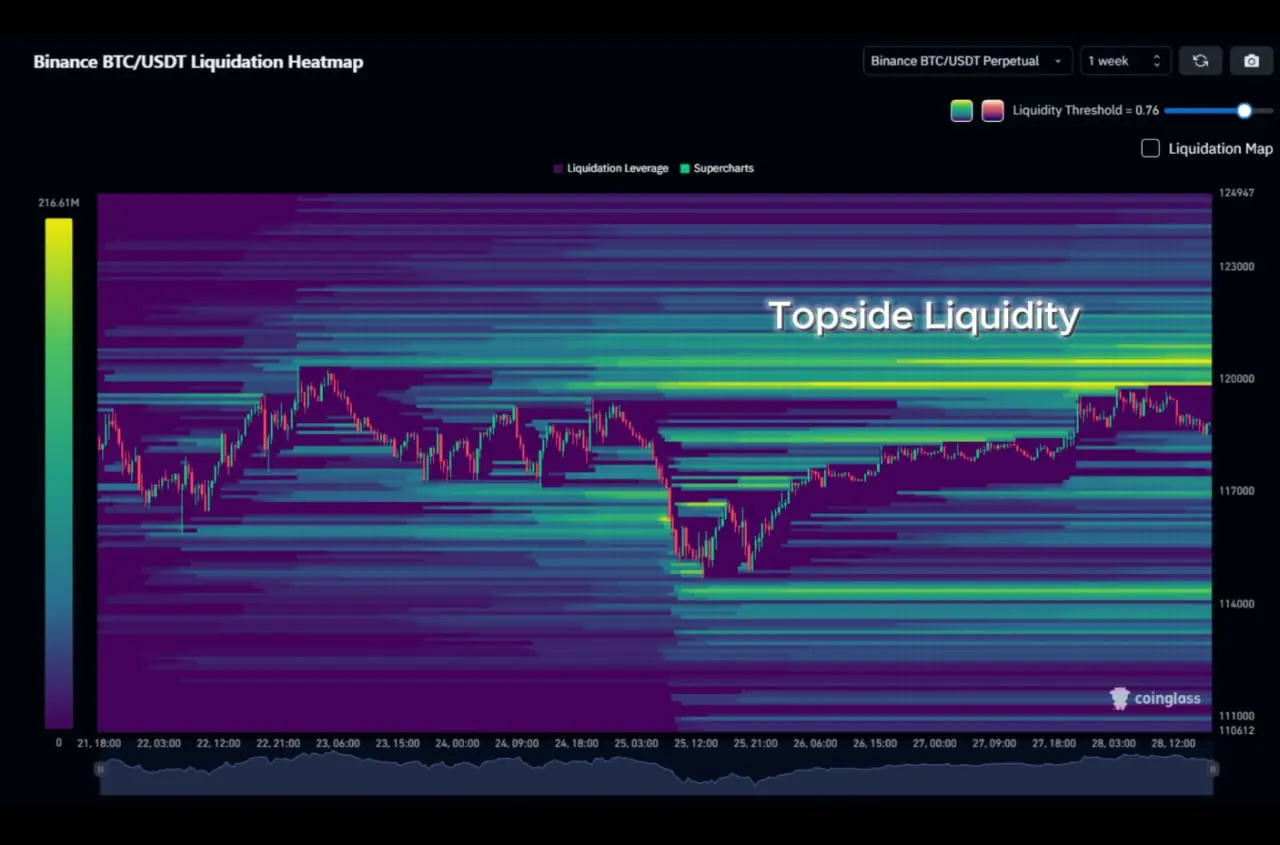The width and height of the screenshot is (1280, 845).
Task: Open the 1 week time range selector
Action: [1125, 61]
